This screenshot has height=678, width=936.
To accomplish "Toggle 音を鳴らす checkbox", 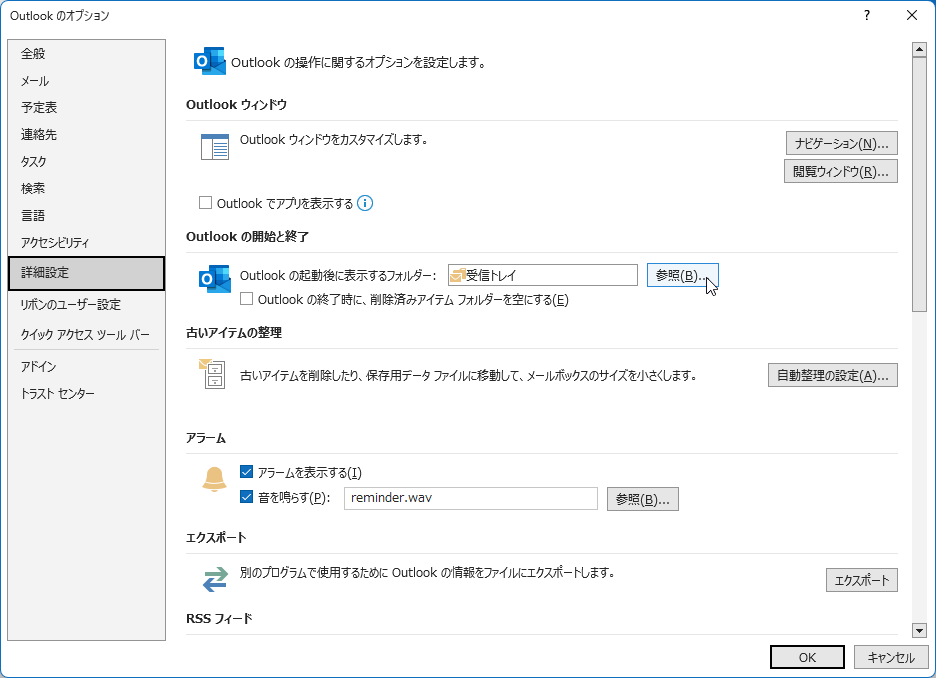I will pyautogui.click(x=247, y=497).
